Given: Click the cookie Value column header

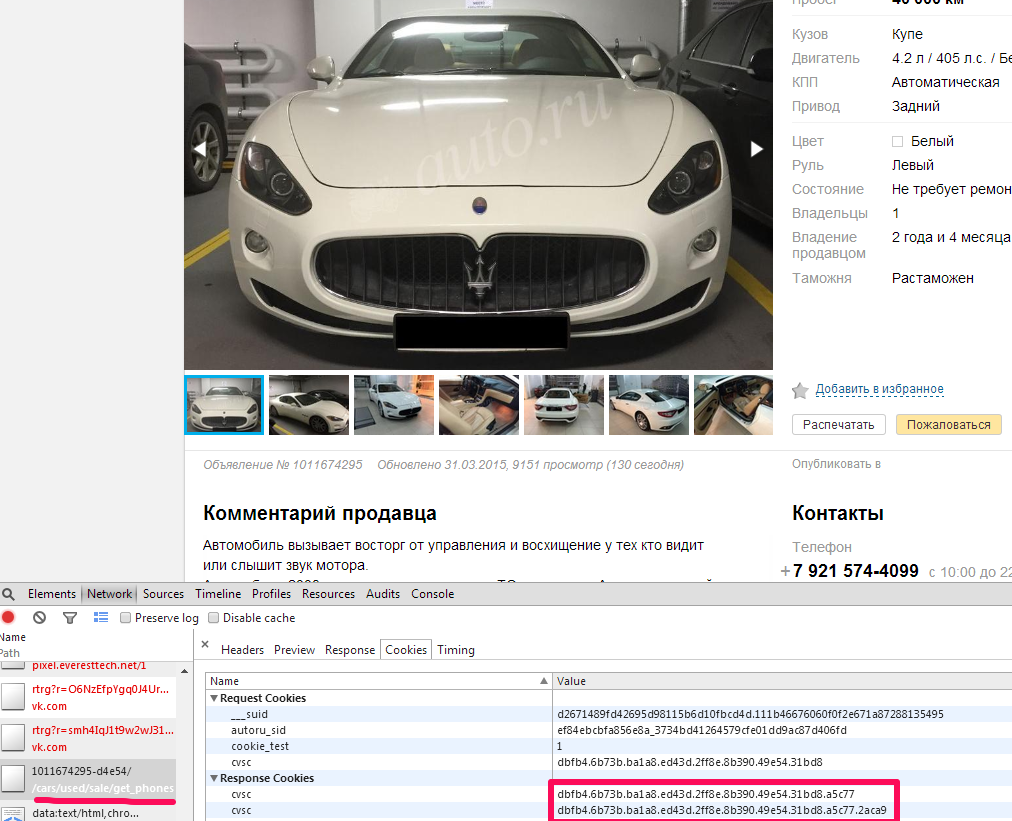Looking at the screenshot, I should (x=782, y=681).
